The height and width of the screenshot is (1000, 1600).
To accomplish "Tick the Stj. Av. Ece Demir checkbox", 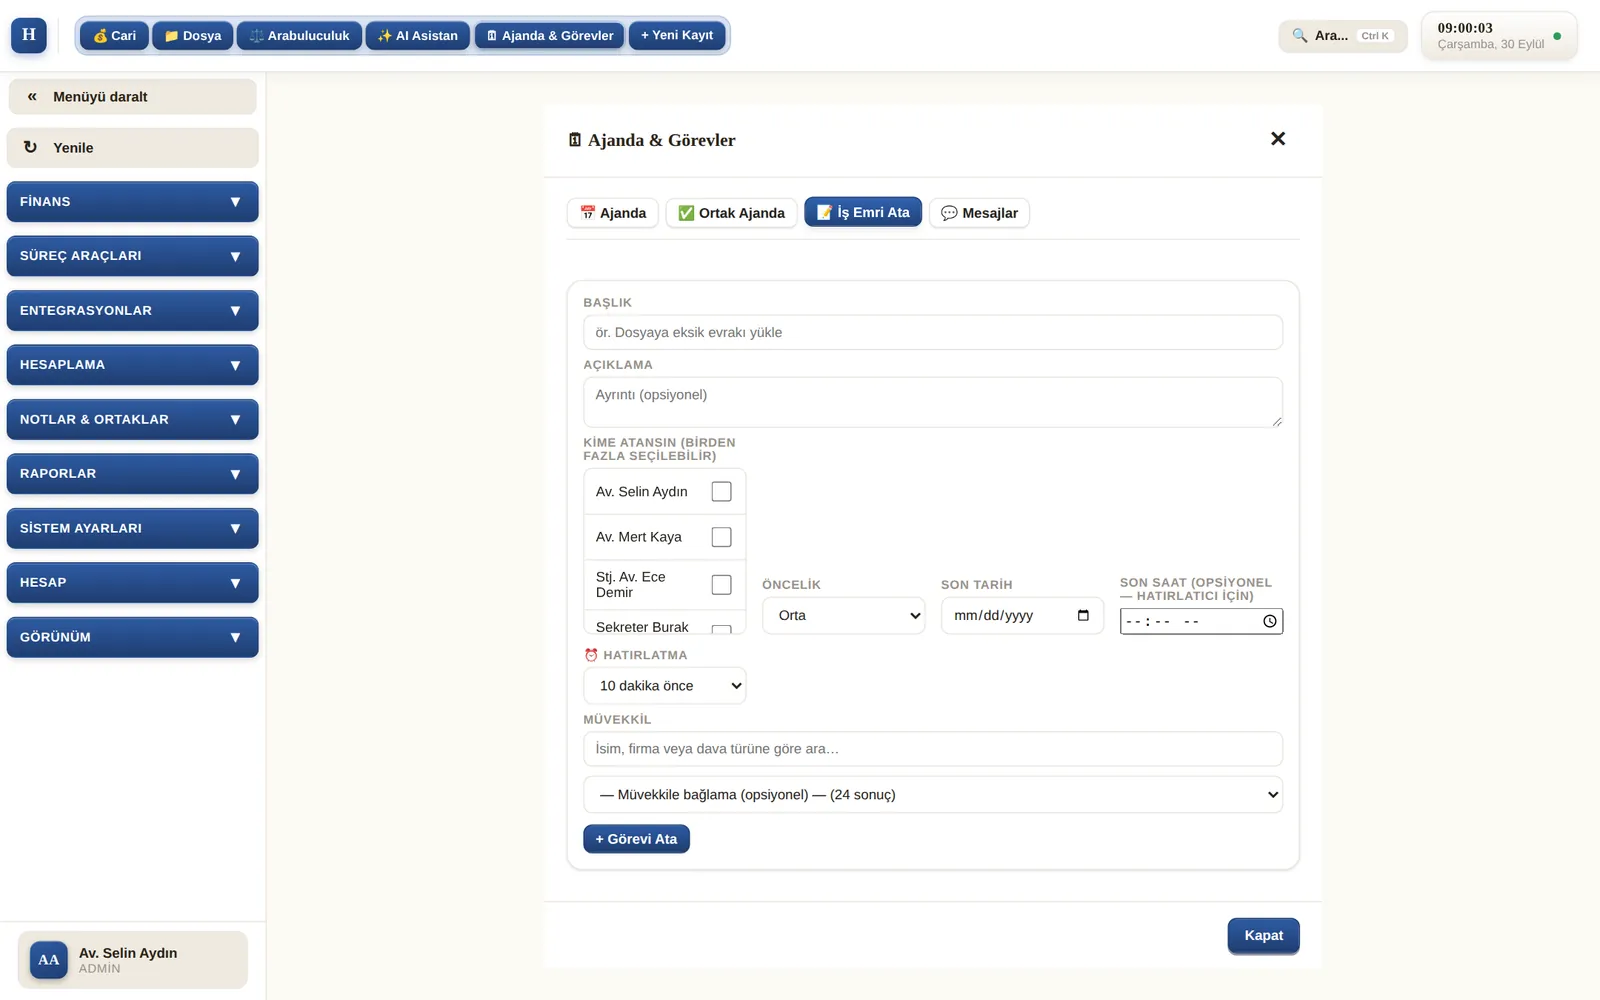I will [x=721, y=585].
